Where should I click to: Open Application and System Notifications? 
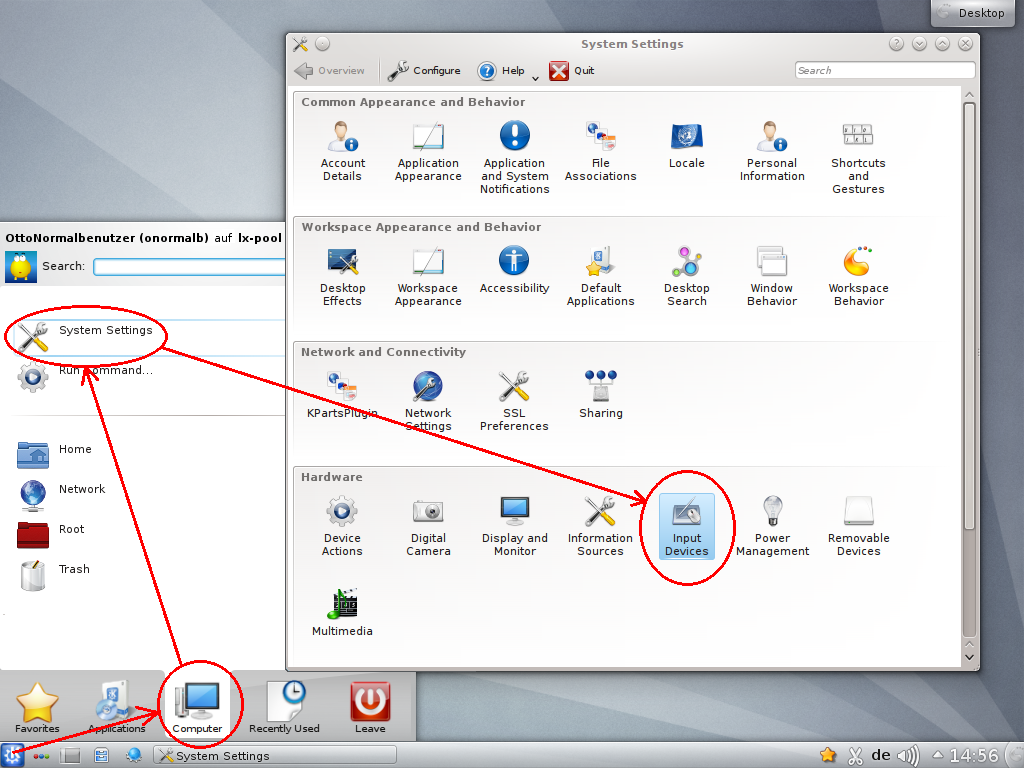pyautogui.click(x=515, y=157)
